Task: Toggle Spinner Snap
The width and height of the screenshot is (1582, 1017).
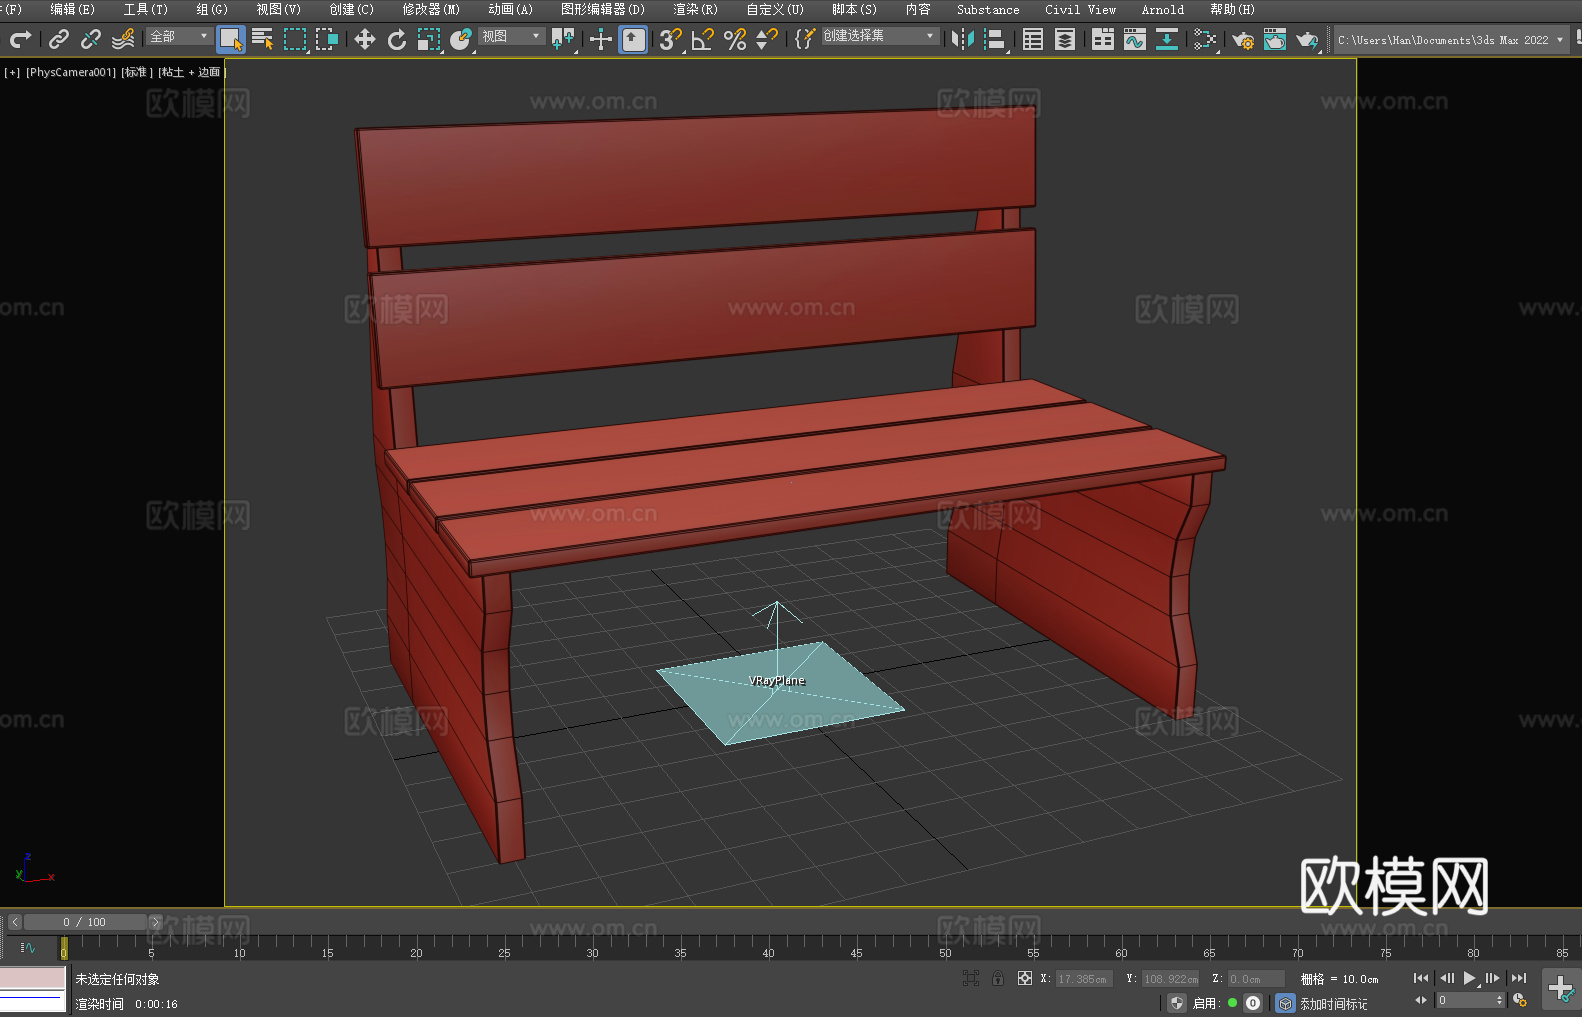Action: (767, 39)
